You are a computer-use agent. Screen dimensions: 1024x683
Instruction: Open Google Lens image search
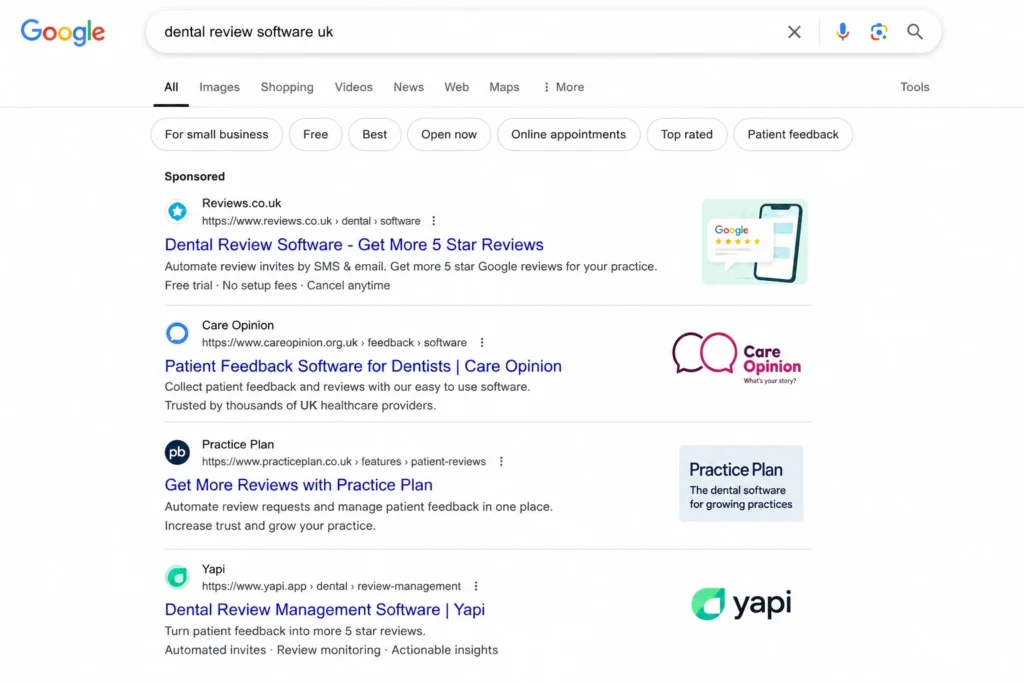click(878, 32)
